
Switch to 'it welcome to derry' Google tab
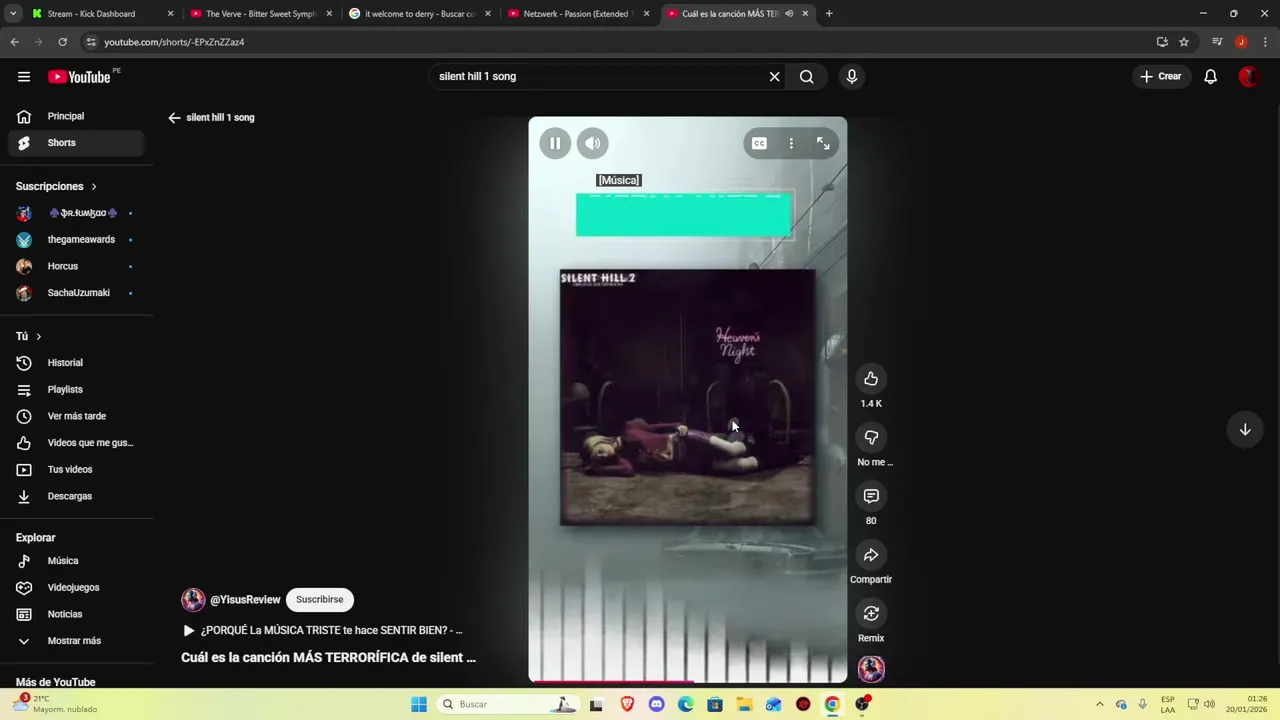[419, 14]
